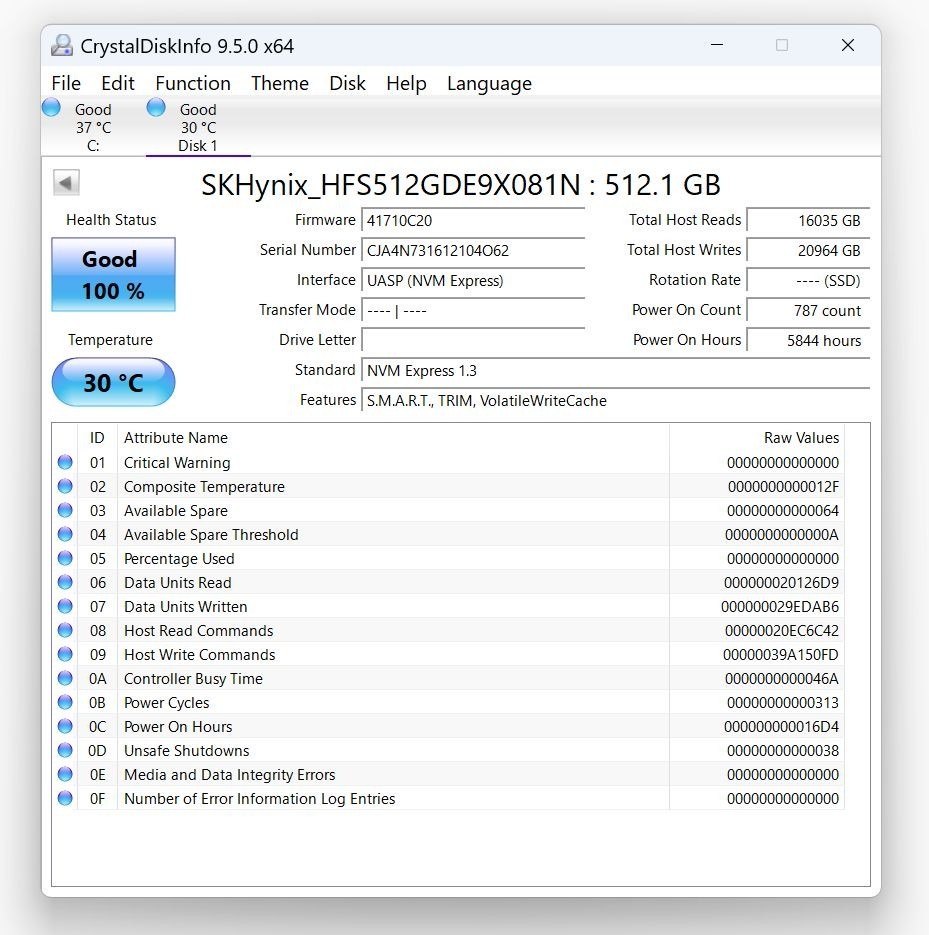Click the Standard field NVM Express 1.3

(615, 370)
